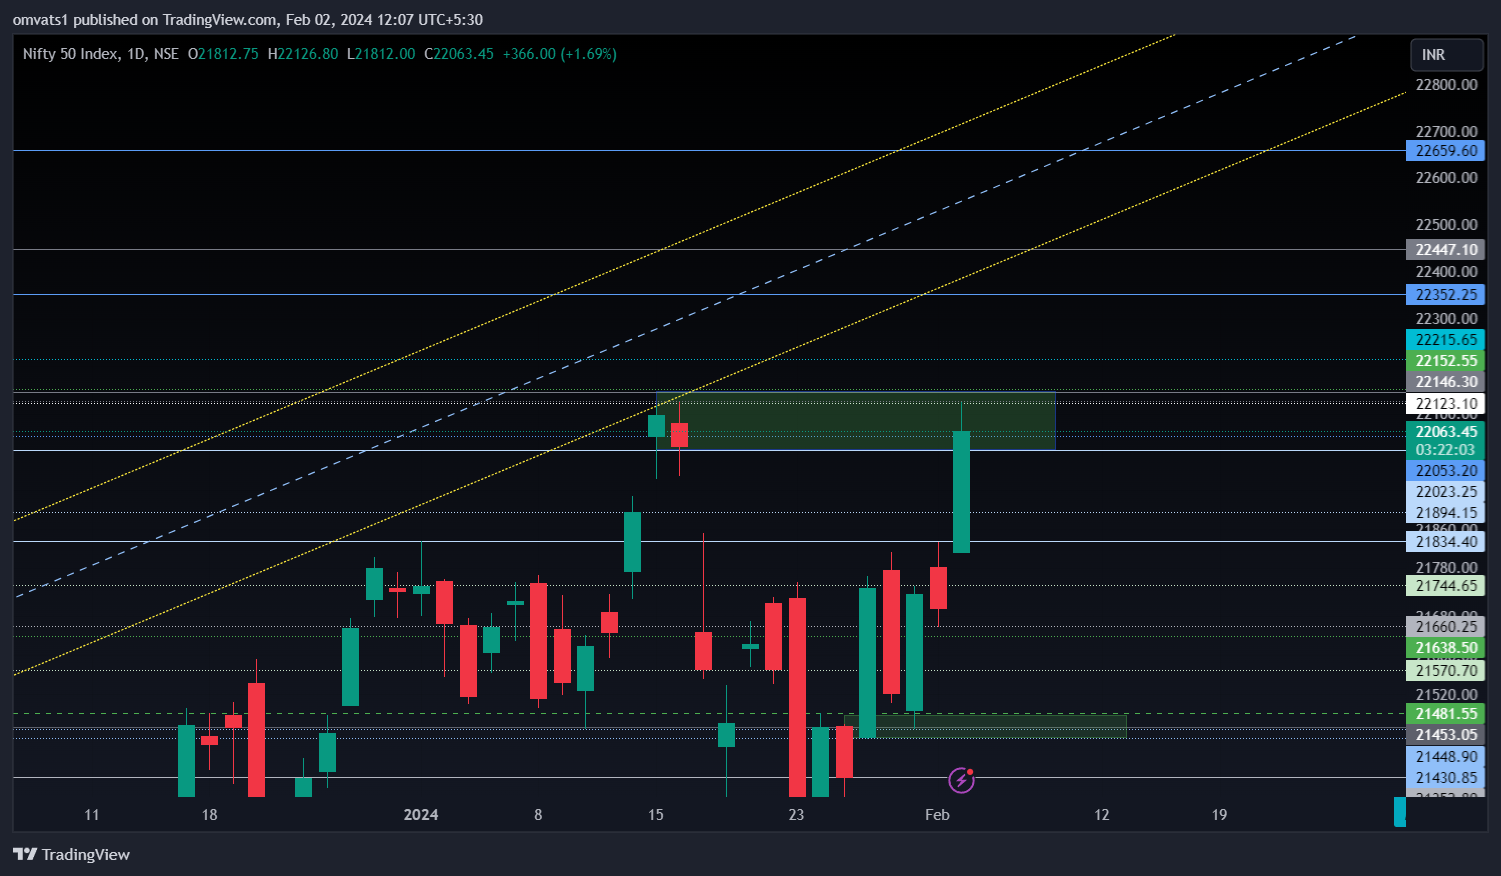Select the 22123.10 white price label
The height and width of the screenshot is (876, 1501).
1445,404
